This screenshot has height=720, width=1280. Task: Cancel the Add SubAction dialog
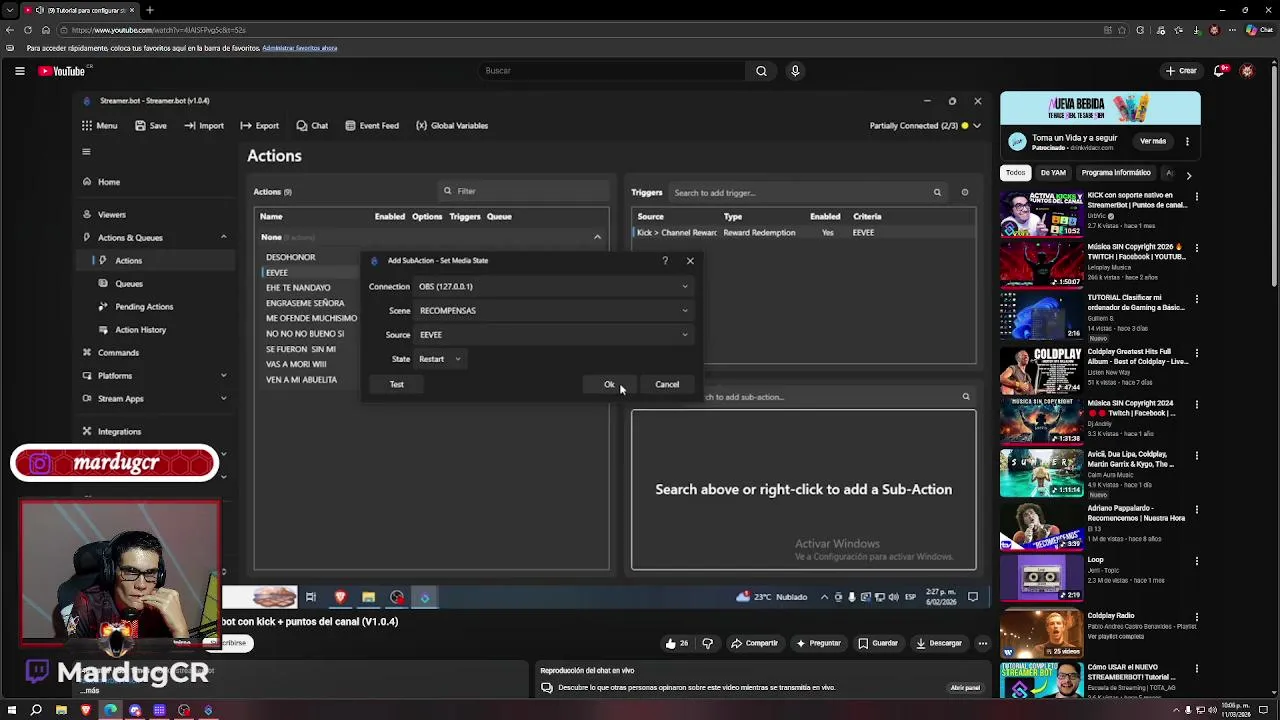(x=667, y=385)
